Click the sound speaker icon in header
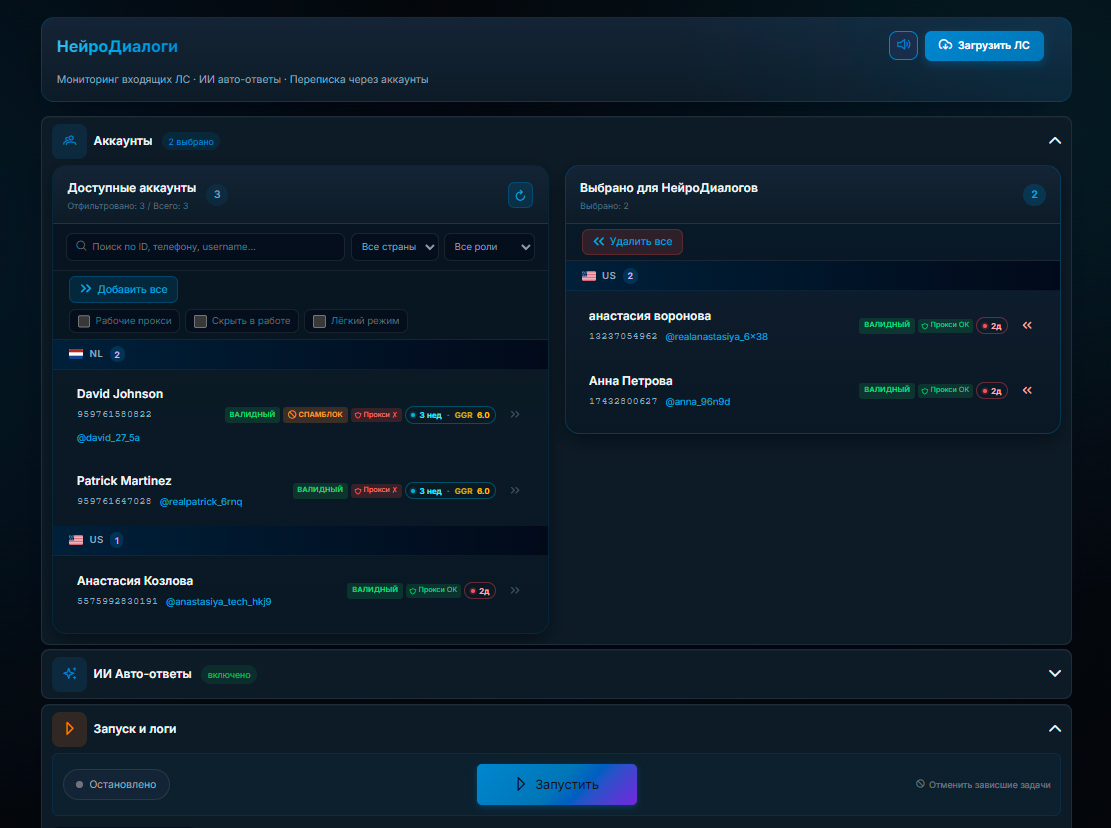The height and width of the screenshot is (828, 1111). pyautogui.click(x=903, y=45)
